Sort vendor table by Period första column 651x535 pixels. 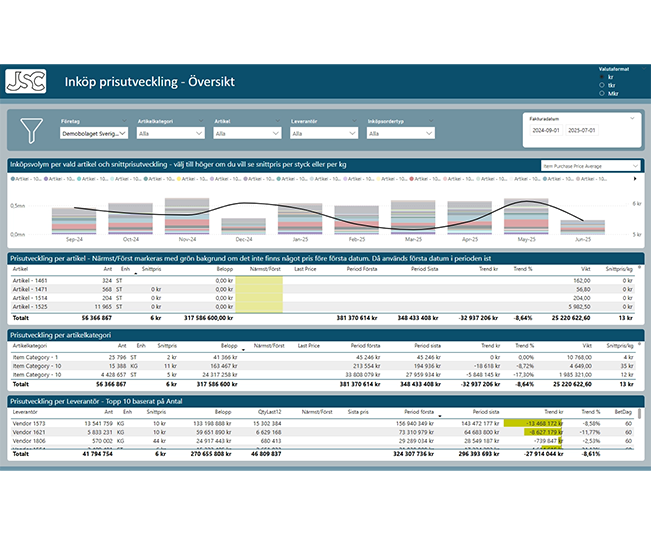(419, 412)
